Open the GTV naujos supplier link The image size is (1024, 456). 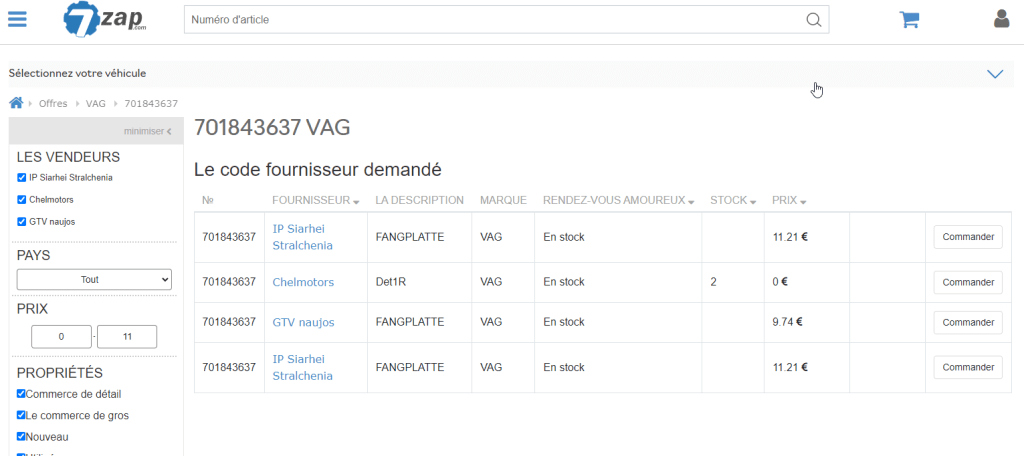303,322
